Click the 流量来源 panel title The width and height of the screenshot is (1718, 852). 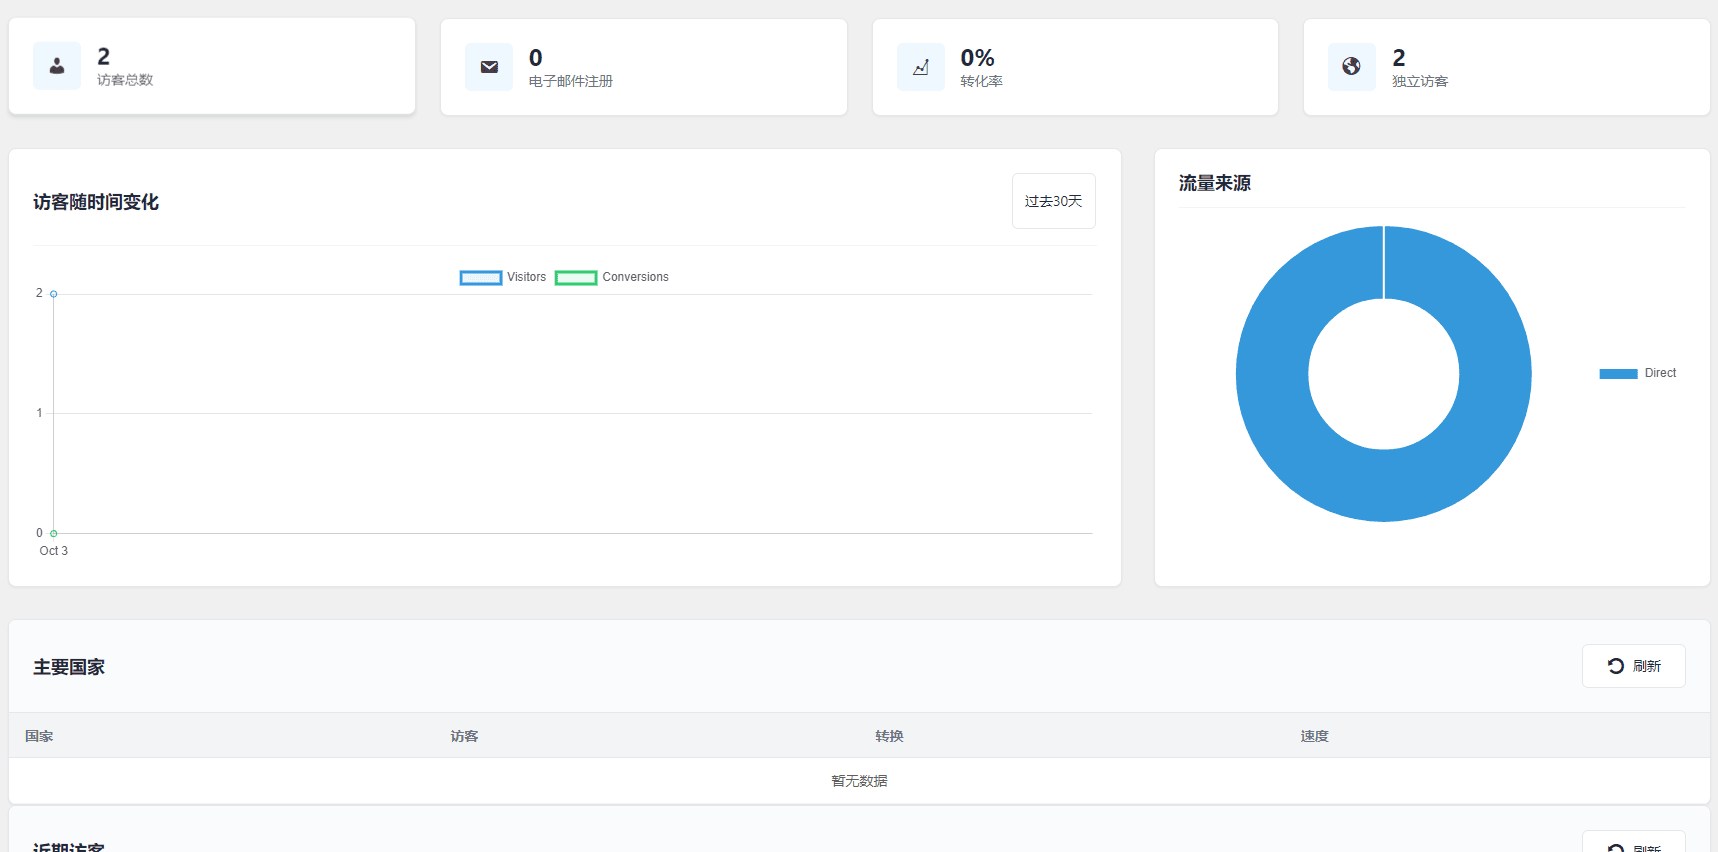coord(1215,183)
